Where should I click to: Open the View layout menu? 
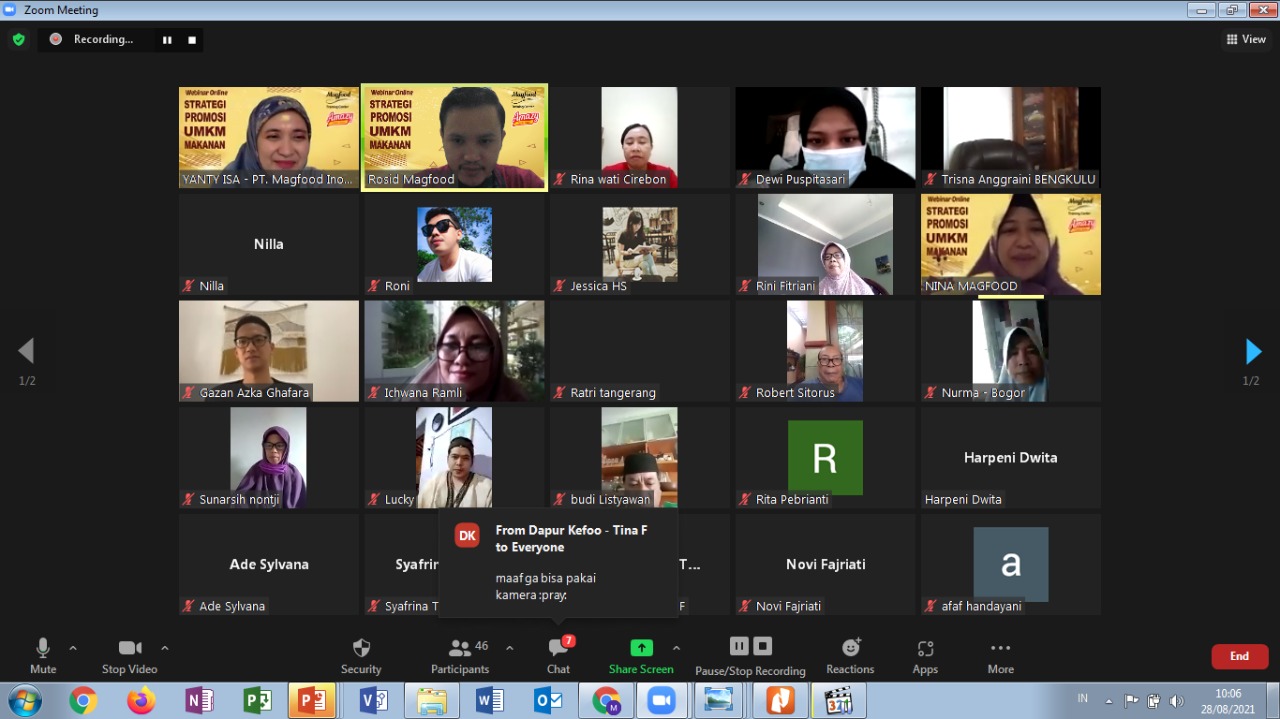[x=1246, y=40]
